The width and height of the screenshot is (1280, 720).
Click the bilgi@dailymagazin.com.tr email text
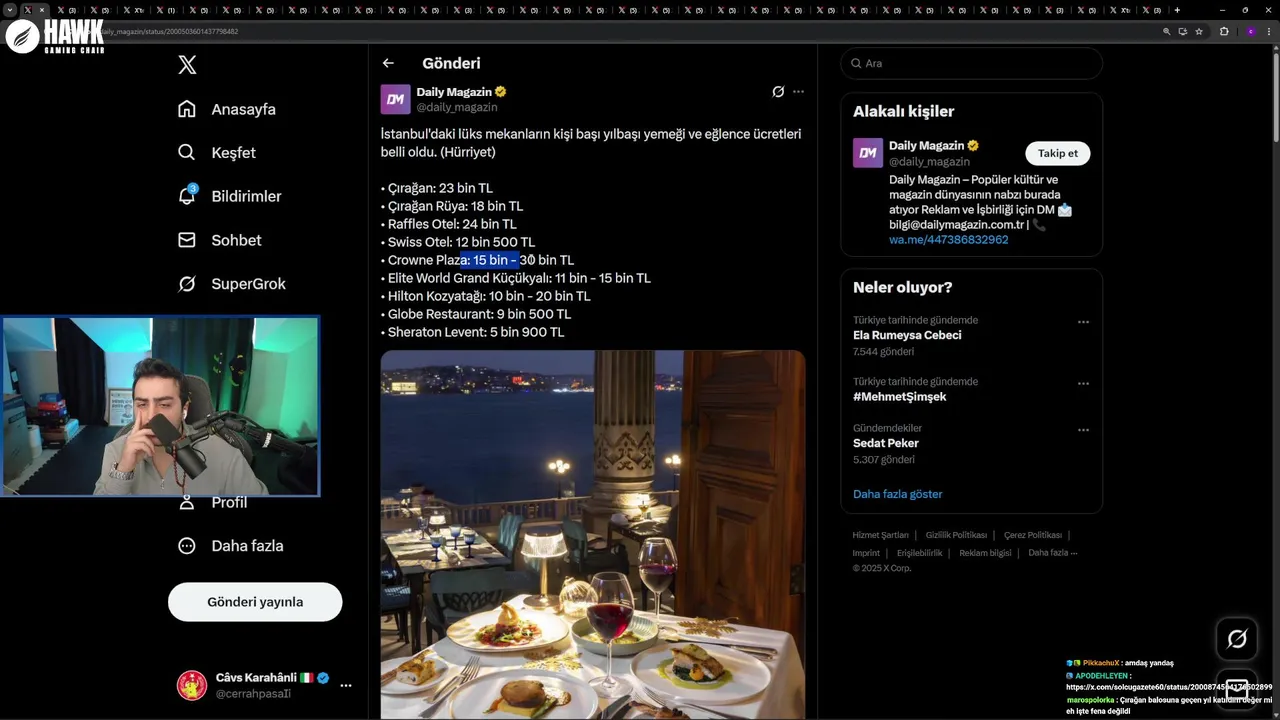tap(958, 225)
